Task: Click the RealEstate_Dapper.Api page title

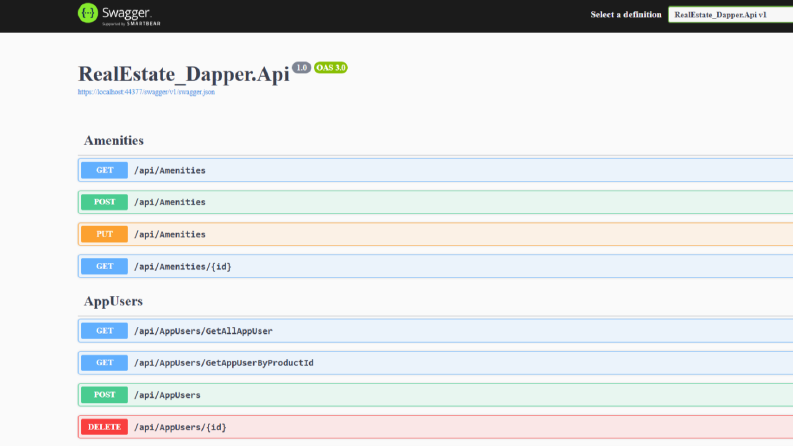Action: pyautogui.click(x=184, y=74)
